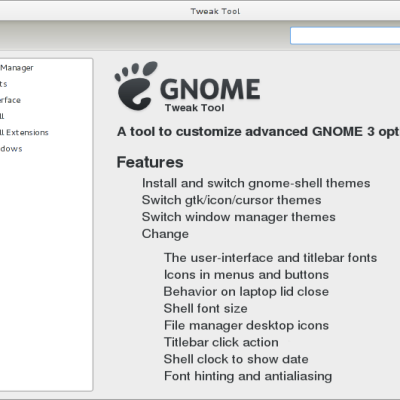
Task: Click 'Icons in menus and buttons' text
Action: pos(246,275)
